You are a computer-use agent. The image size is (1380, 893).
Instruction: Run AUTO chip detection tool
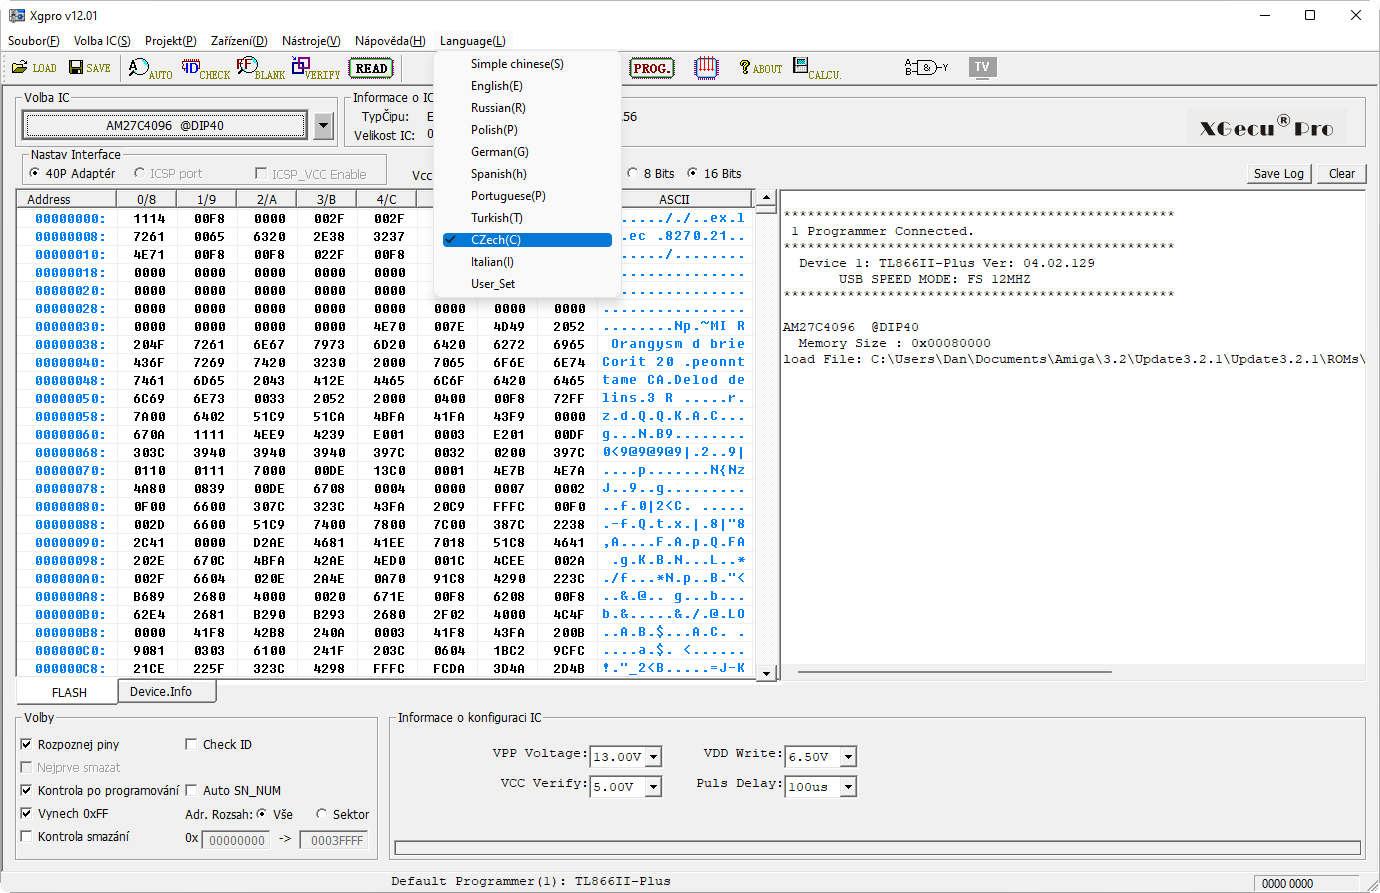[x=150, y=68]
